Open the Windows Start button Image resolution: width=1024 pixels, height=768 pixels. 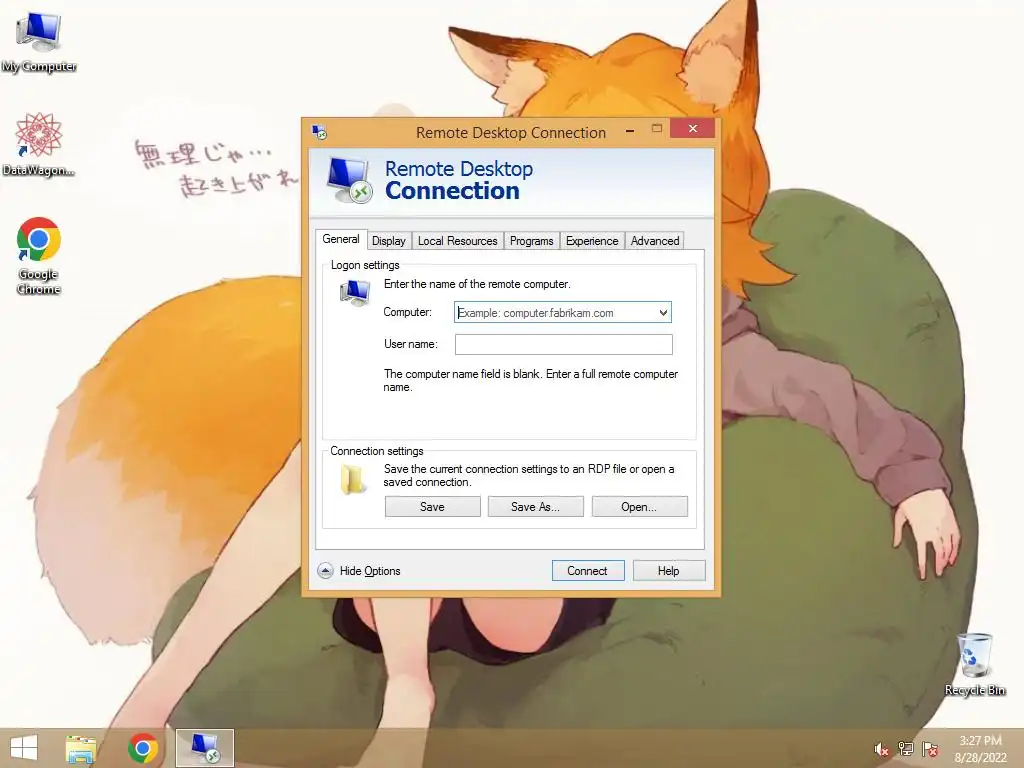click(24, 748)
